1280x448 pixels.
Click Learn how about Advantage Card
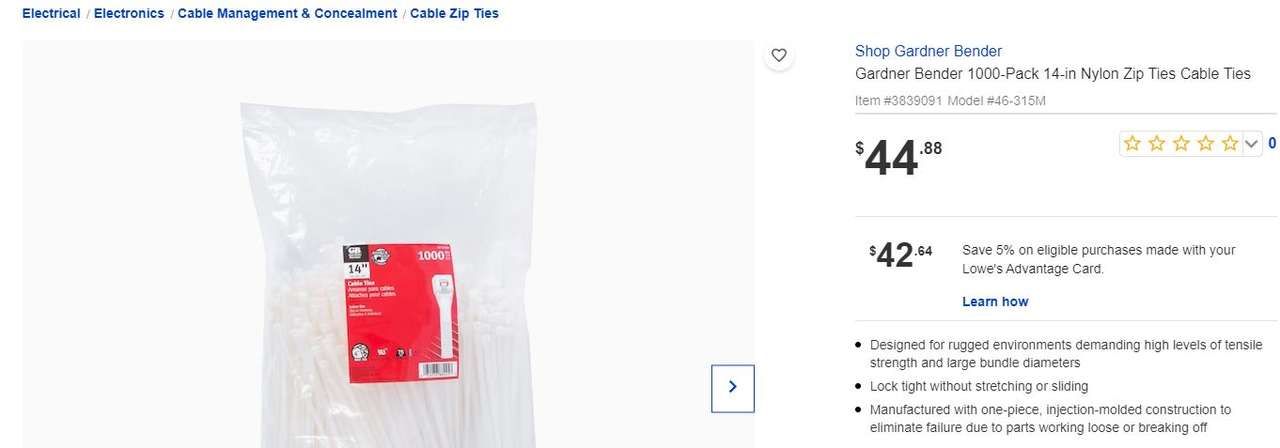coord(995,301)
